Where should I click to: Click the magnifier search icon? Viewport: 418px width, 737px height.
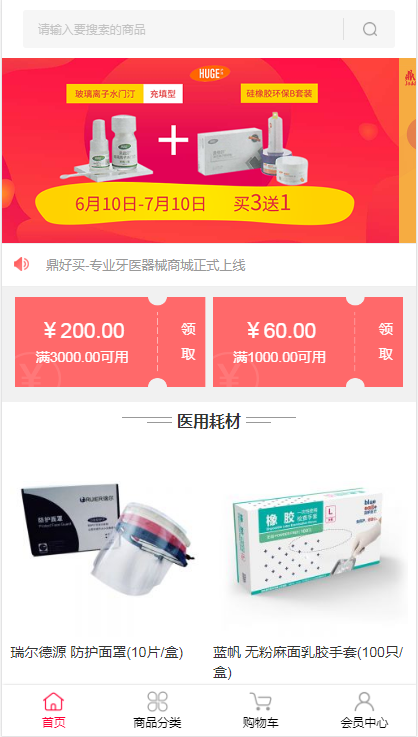[370, 30]
